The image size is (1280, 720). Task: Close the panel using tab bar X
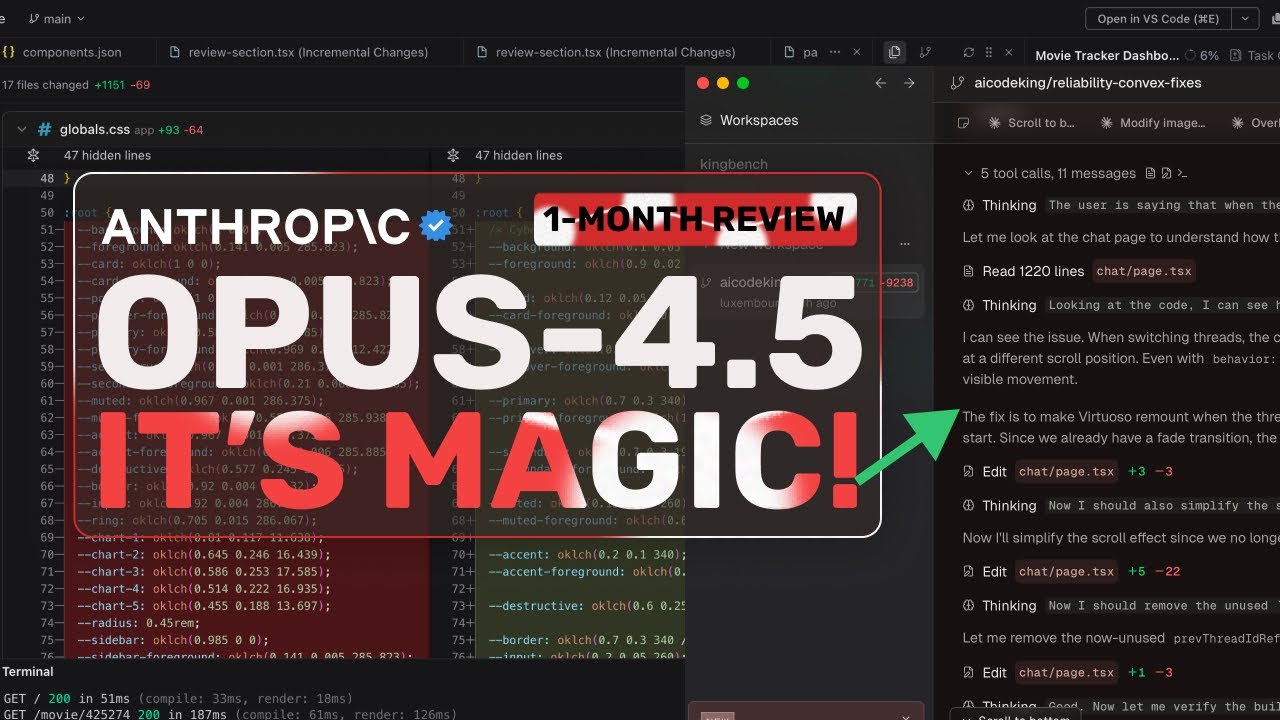click(1008, 52)
